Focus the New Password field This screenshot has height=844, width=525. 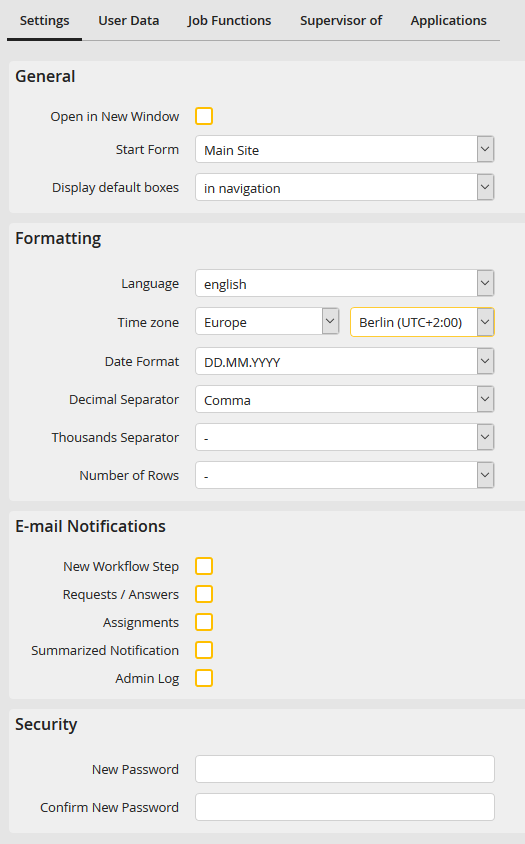click(345, 769)
